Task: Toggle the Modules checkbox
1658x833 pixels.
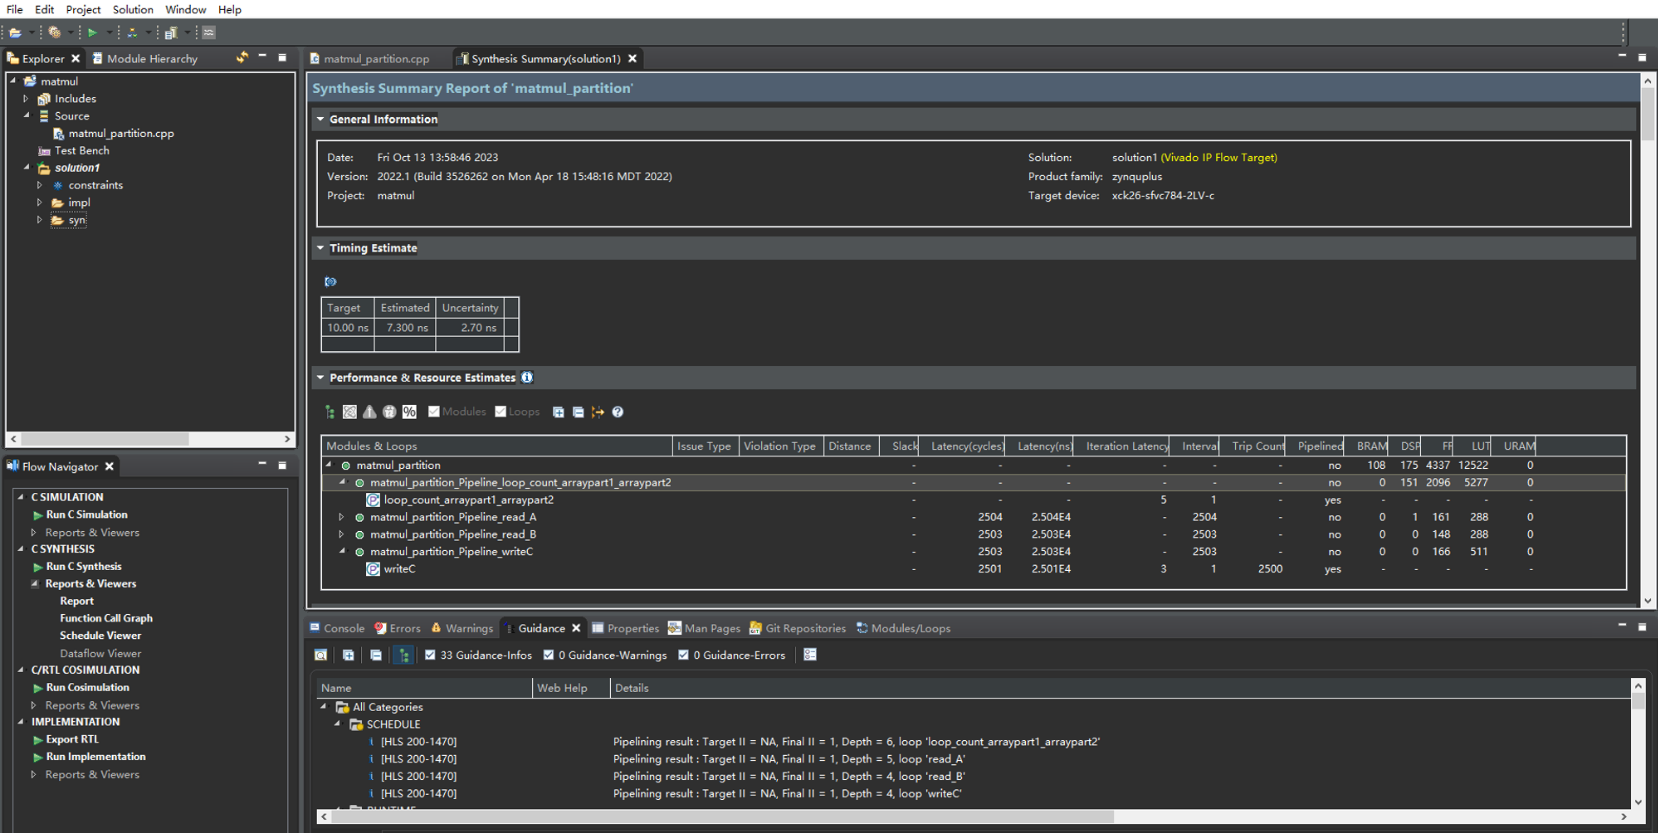Action: point(434,411)
